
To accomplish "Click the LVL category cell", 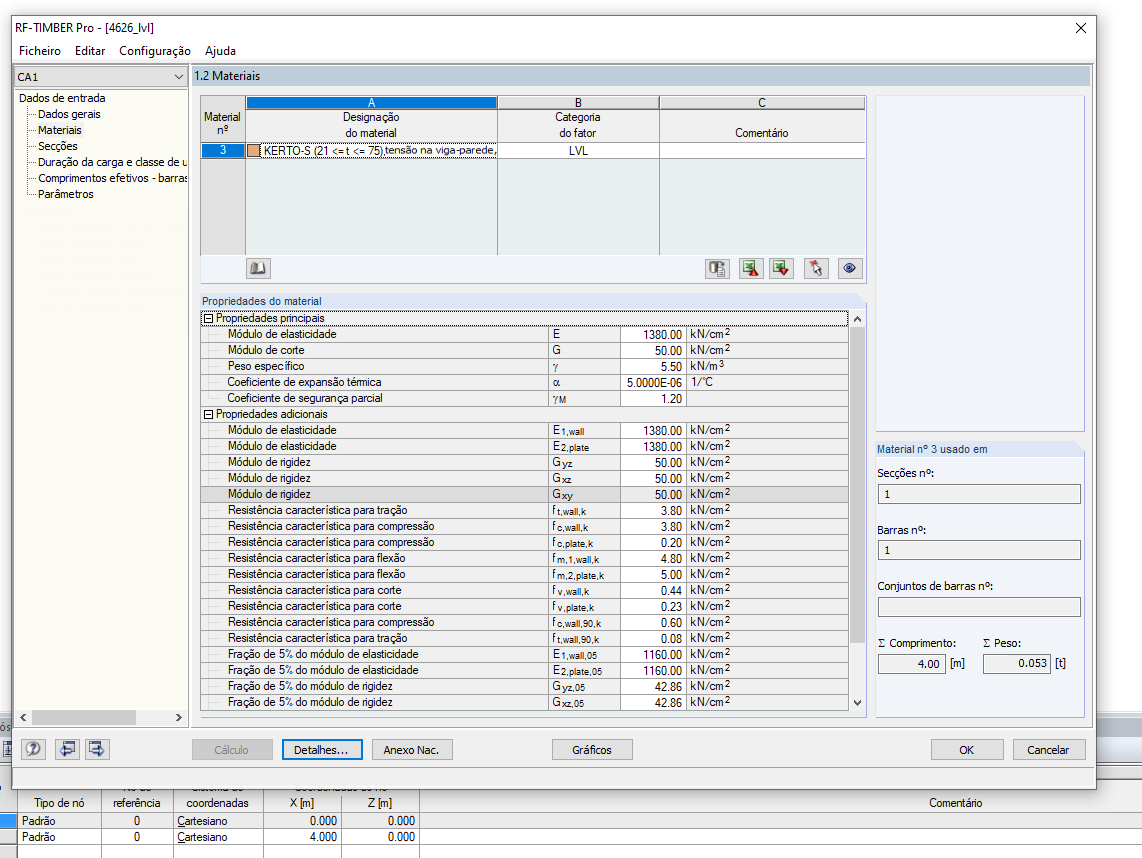I will pos(578,151).
